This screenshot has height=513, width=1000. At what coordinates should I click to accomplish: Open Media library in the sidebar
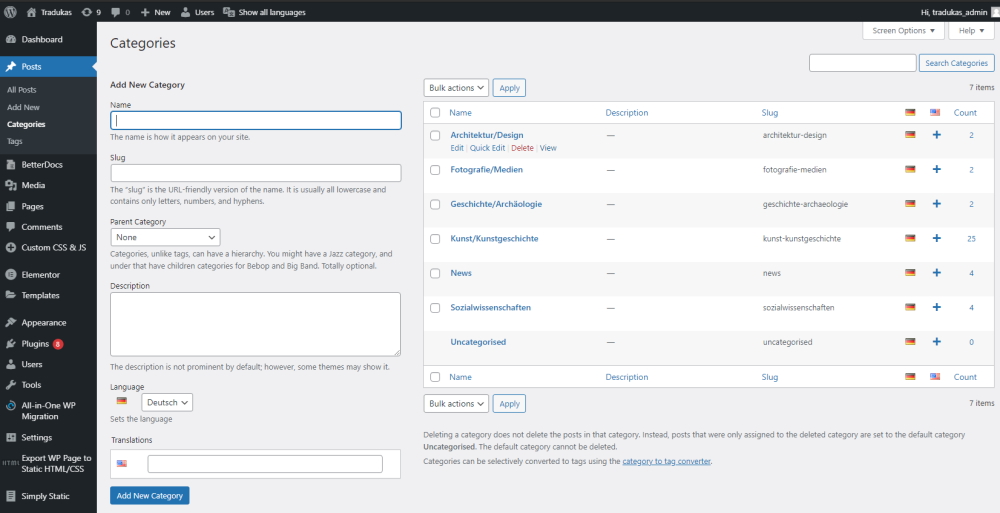(x=48, y=185)
